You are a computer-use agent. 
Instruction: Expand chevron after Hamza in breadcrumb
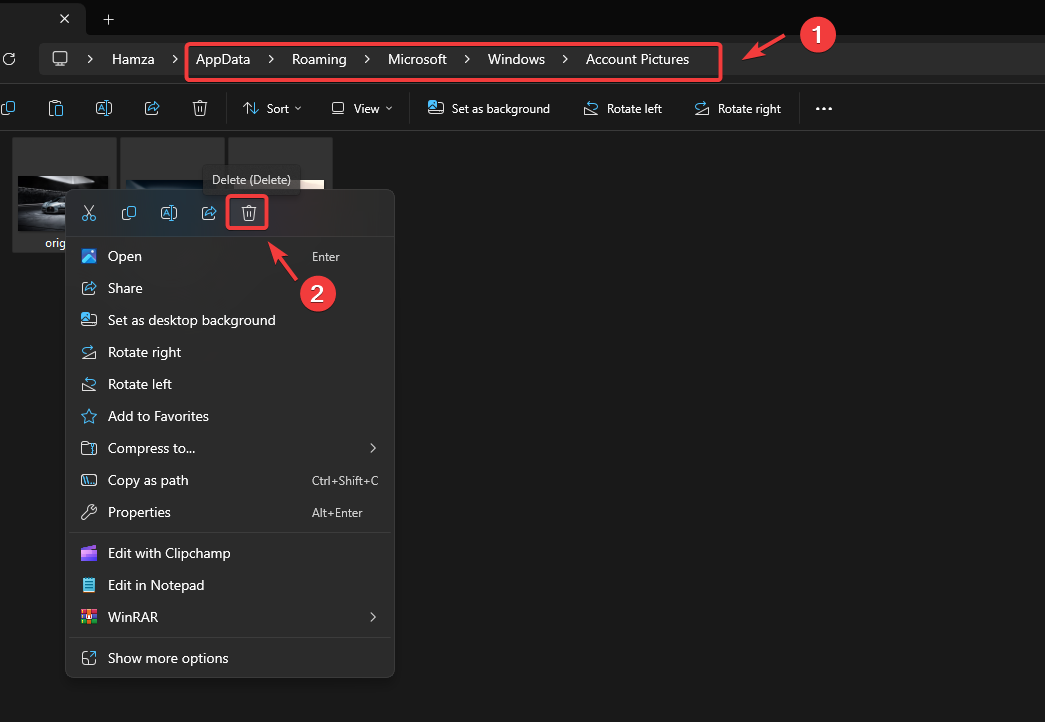(175, 59)
